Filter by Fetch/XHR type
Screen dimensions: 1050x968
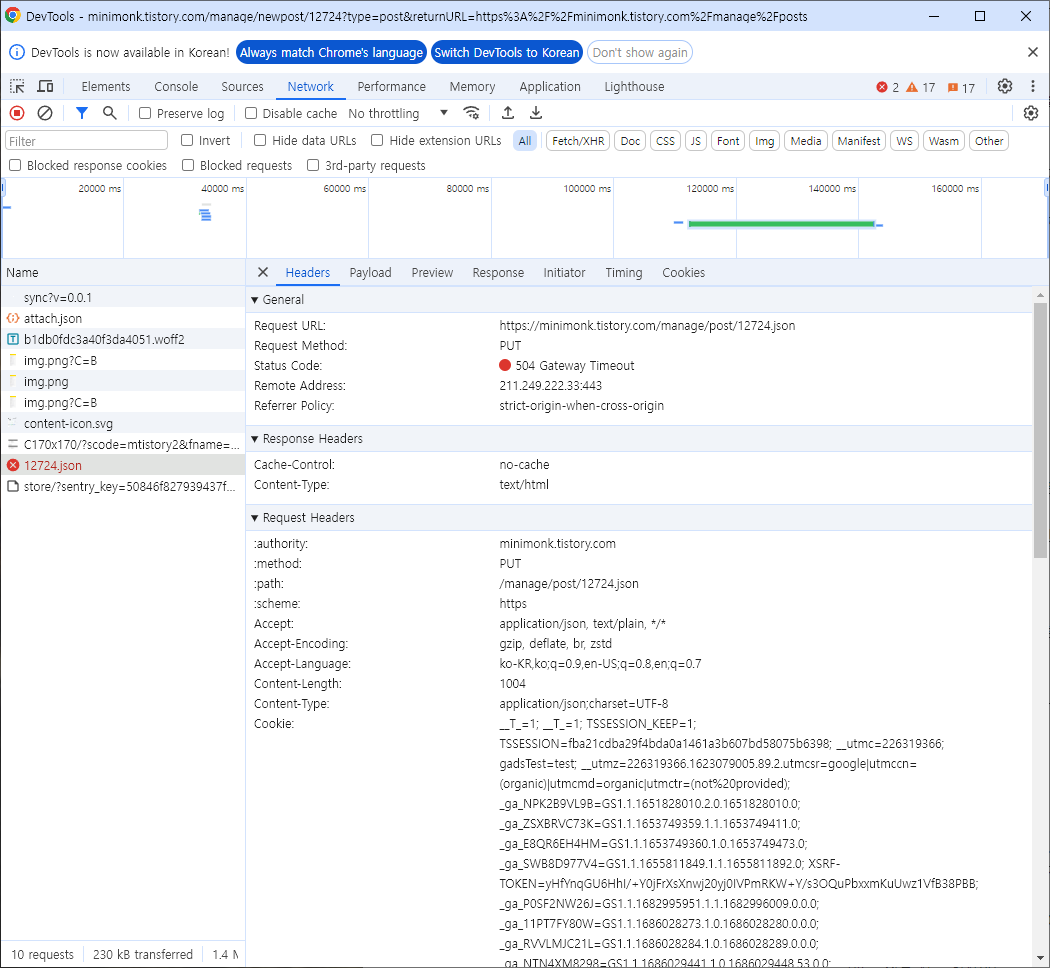[x=578, y=141]
